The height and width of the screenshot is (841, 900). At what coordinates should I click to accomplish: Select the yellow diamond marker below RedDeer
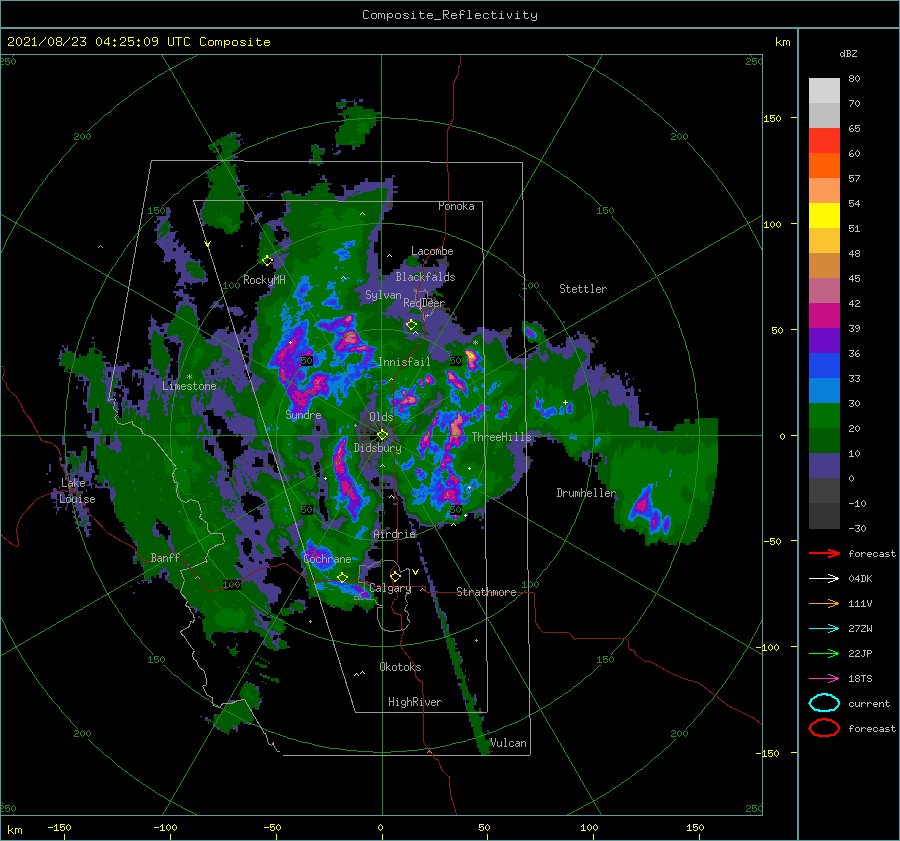click(412, 325)
